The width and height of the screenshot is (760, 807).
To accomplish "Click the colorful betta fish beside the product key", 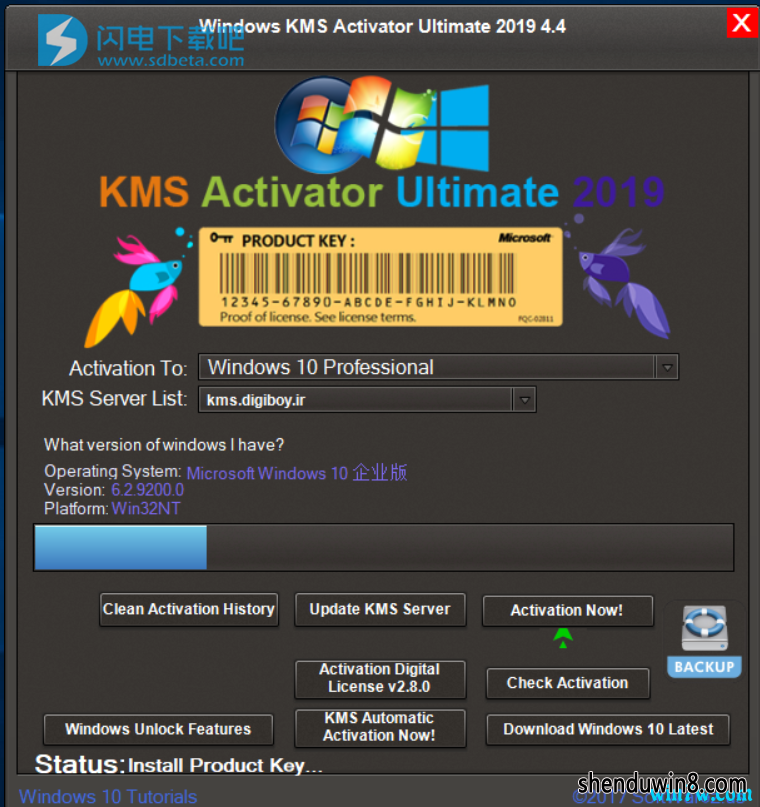I will (138, 287).
